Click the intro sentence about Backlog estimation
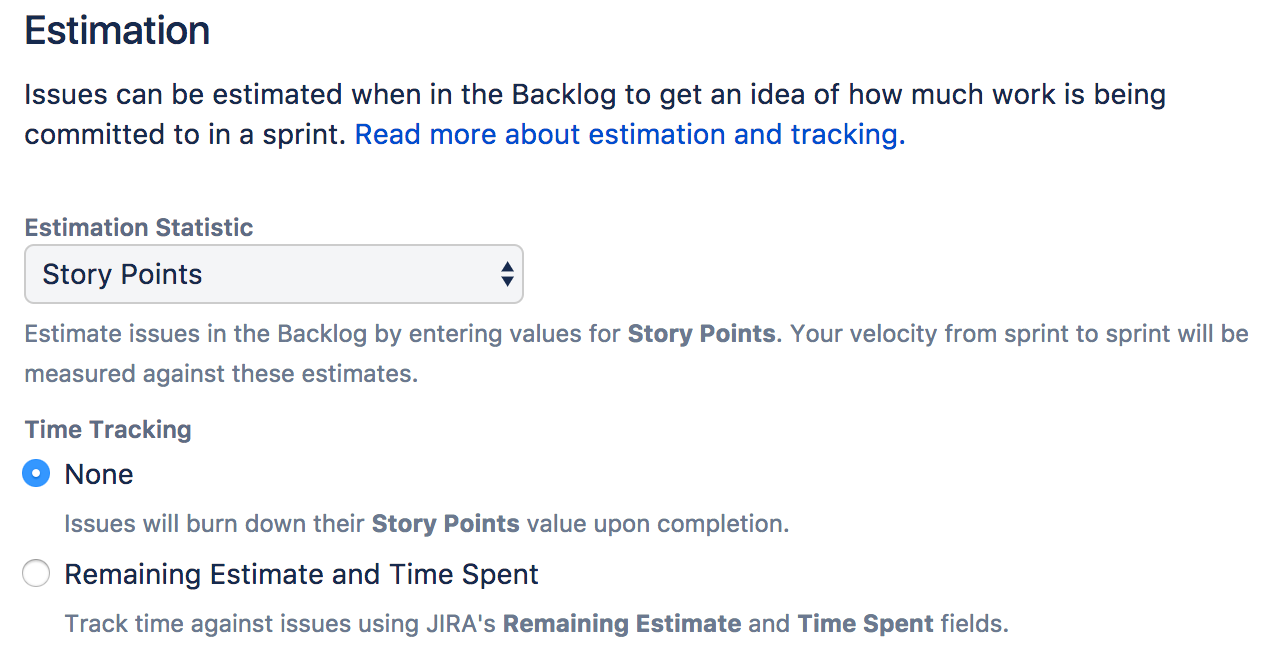The image size is (1264, 654). (x=595, y=115)
